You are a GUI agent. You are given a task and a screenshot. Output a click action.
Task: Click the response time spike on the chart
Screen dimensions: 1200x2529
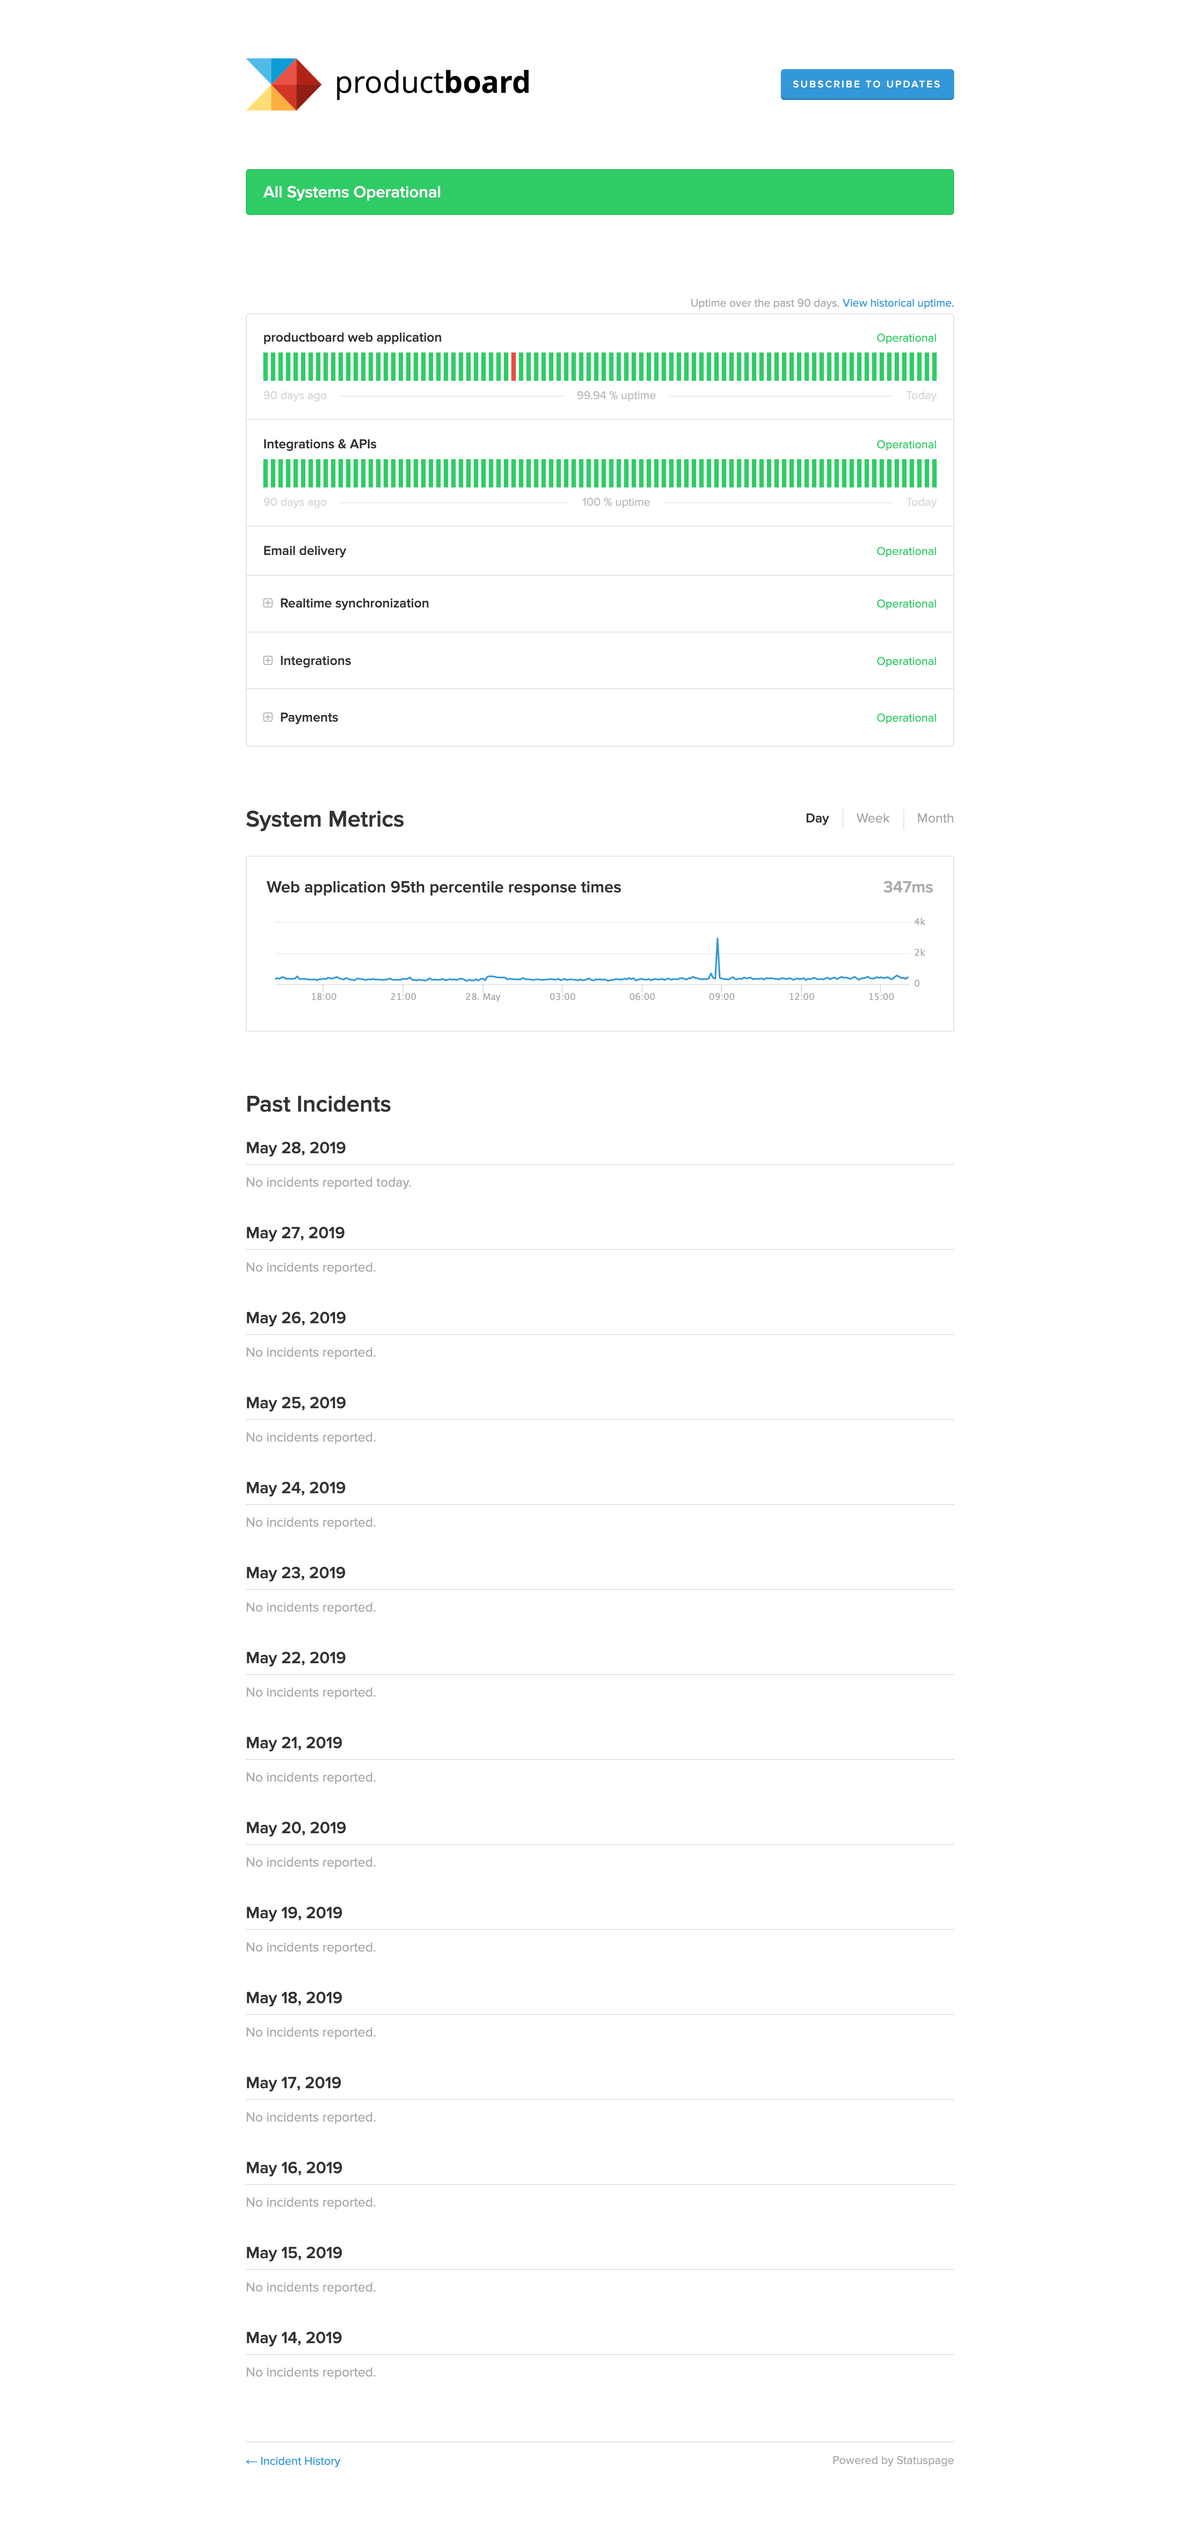pyautogui.click(x=717, y=957)
